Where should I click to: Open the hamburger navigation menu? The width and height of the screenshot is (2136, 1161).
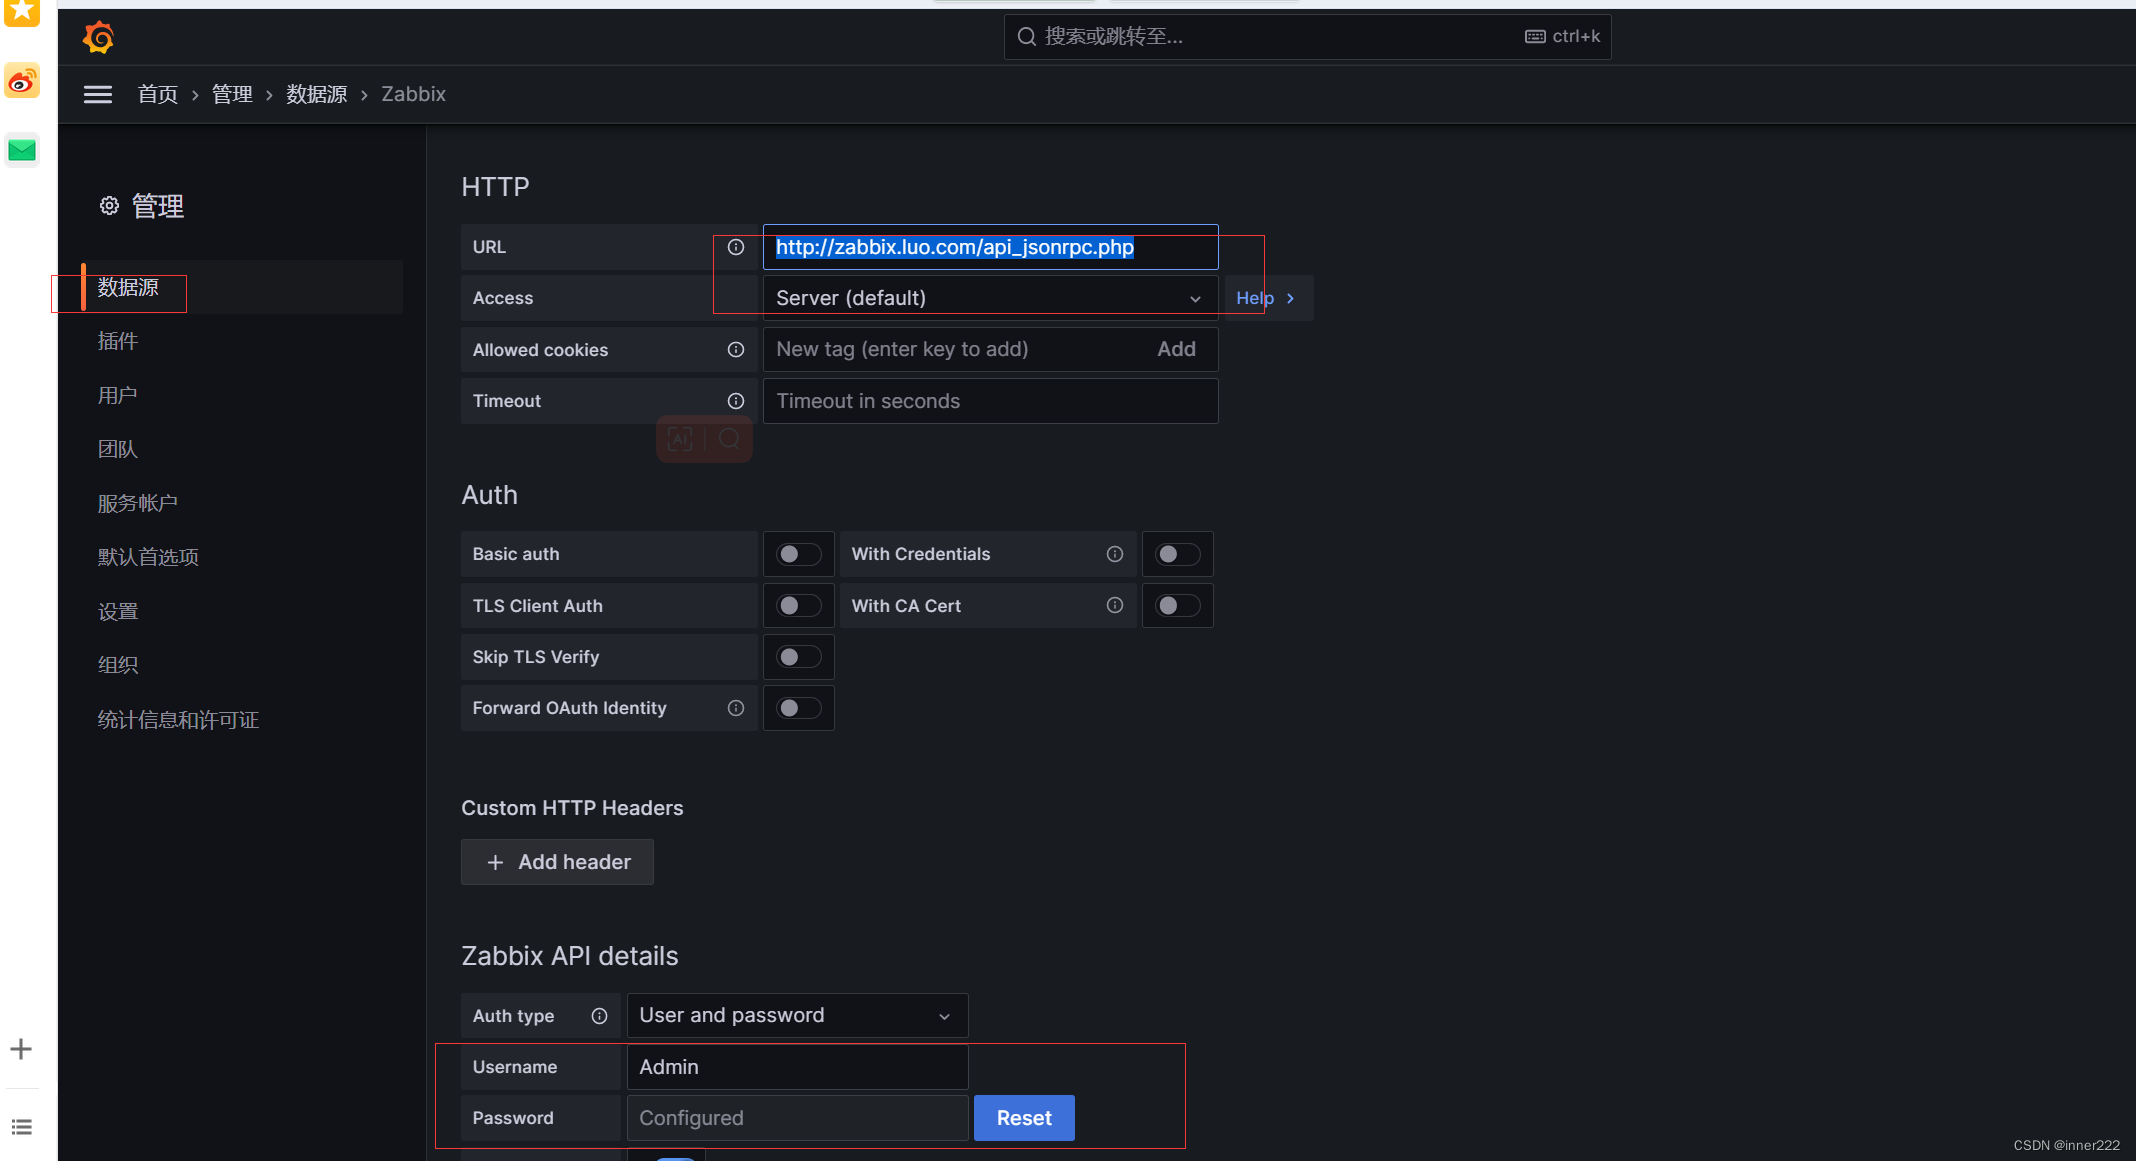click(x=97, y=94)
